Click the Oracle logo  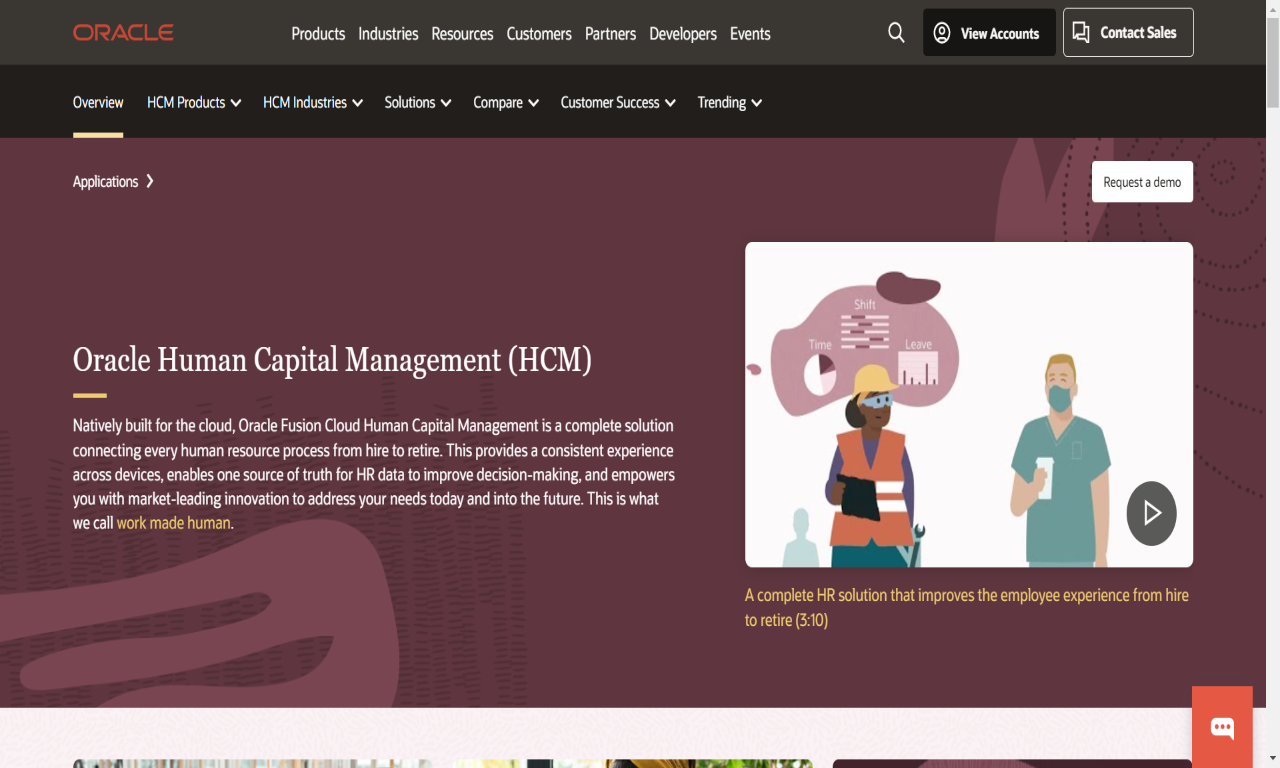tap(123, 33)
